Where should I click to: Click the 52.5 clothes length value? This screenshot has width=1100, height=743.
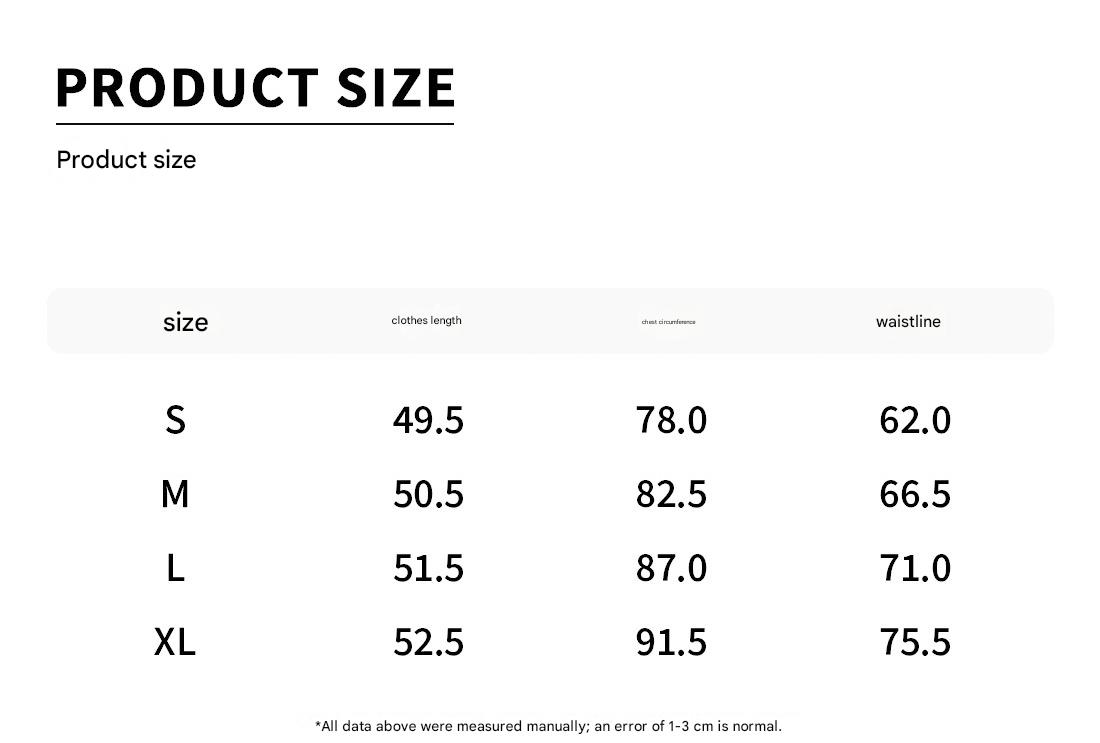click(428, 642)
